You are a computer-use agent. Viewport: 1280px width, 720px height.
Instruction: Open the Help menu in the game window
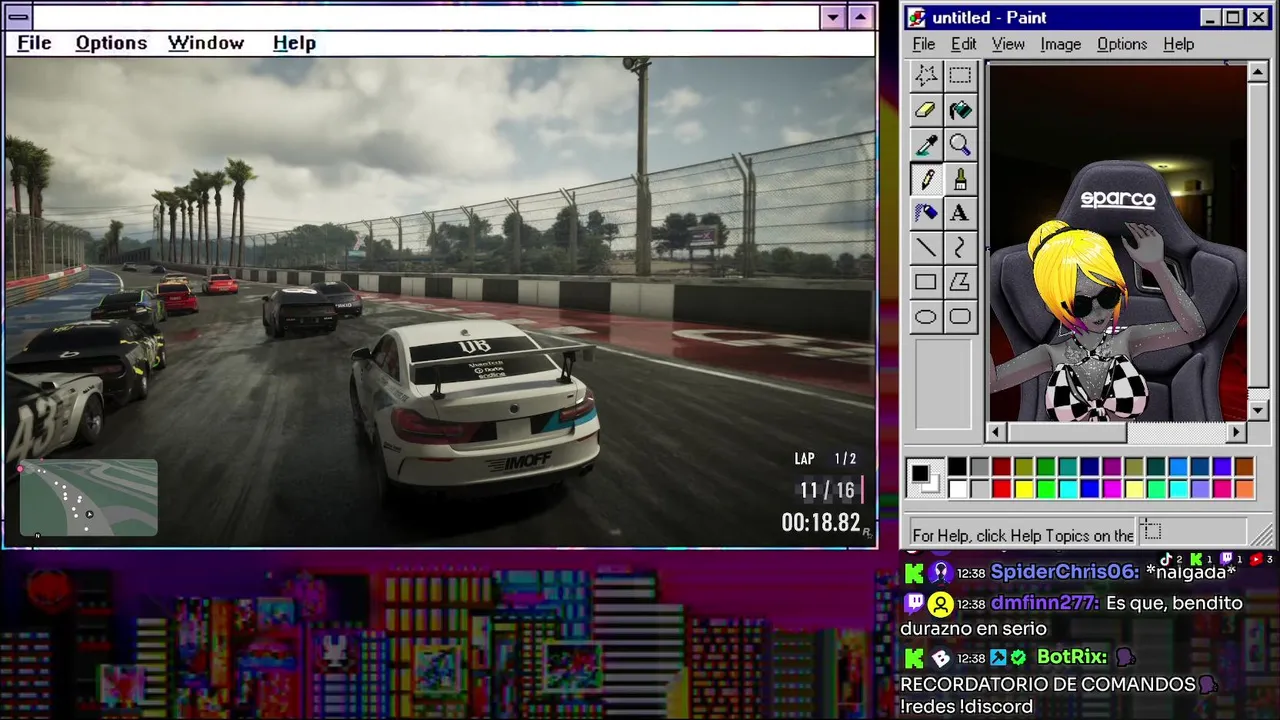click(x=294, y=43)
